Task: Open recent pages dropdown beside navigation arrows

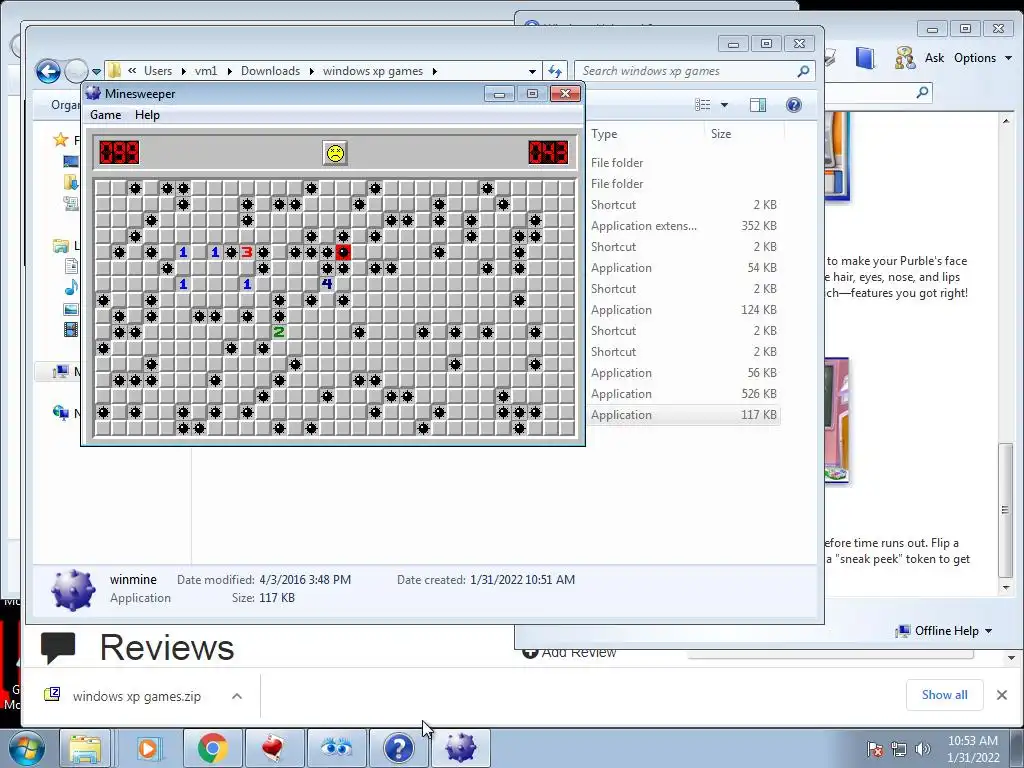Action: click(97, 72)
